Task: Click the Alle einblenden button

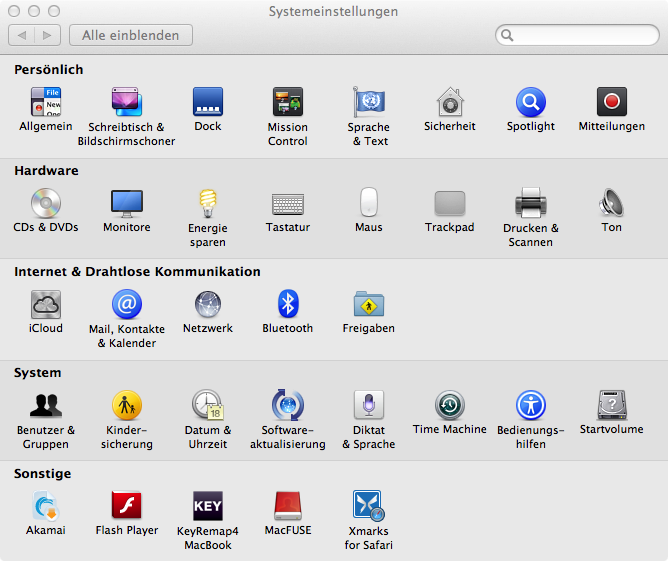Action: pyautogui.click(x=131, y=35)
